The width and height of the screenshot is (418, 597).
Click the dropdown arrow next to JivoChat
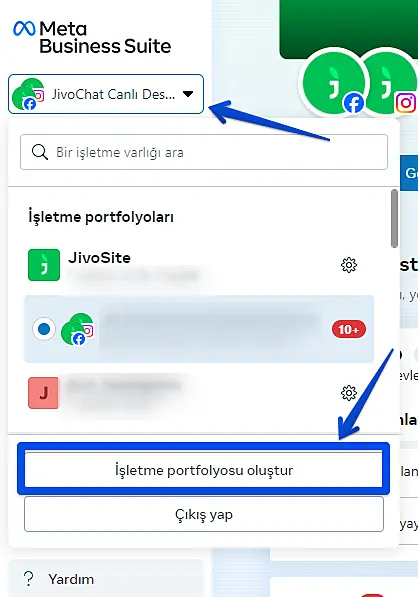click(188, 94)
